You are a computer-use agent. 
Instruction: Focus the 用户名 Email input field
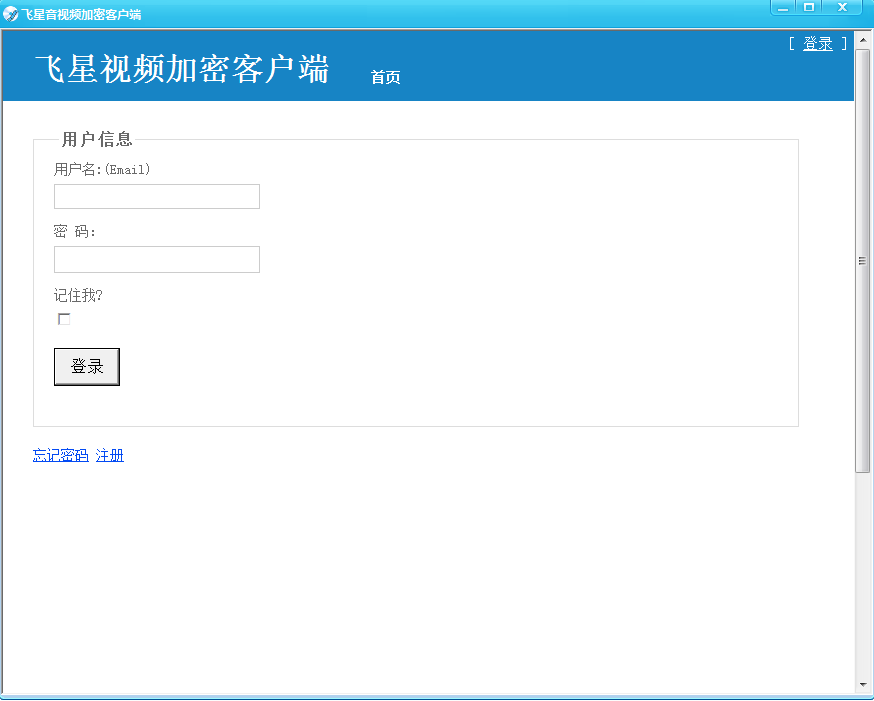157,197
